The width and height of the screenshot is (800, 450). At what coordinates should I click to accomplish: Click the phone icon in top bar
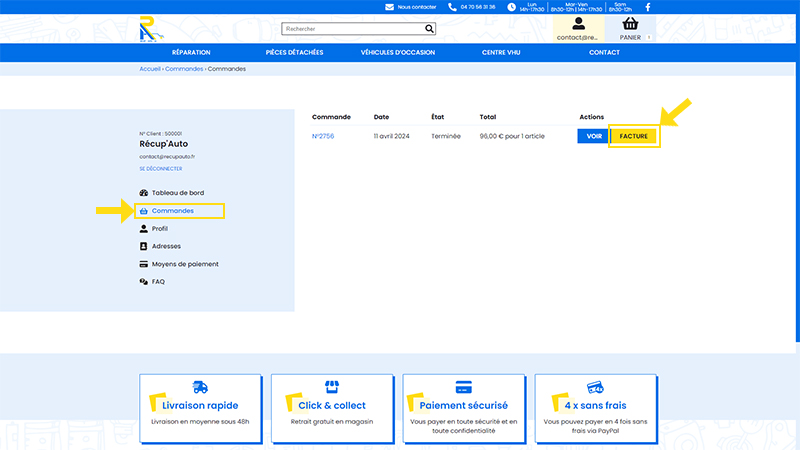point(452,7)
